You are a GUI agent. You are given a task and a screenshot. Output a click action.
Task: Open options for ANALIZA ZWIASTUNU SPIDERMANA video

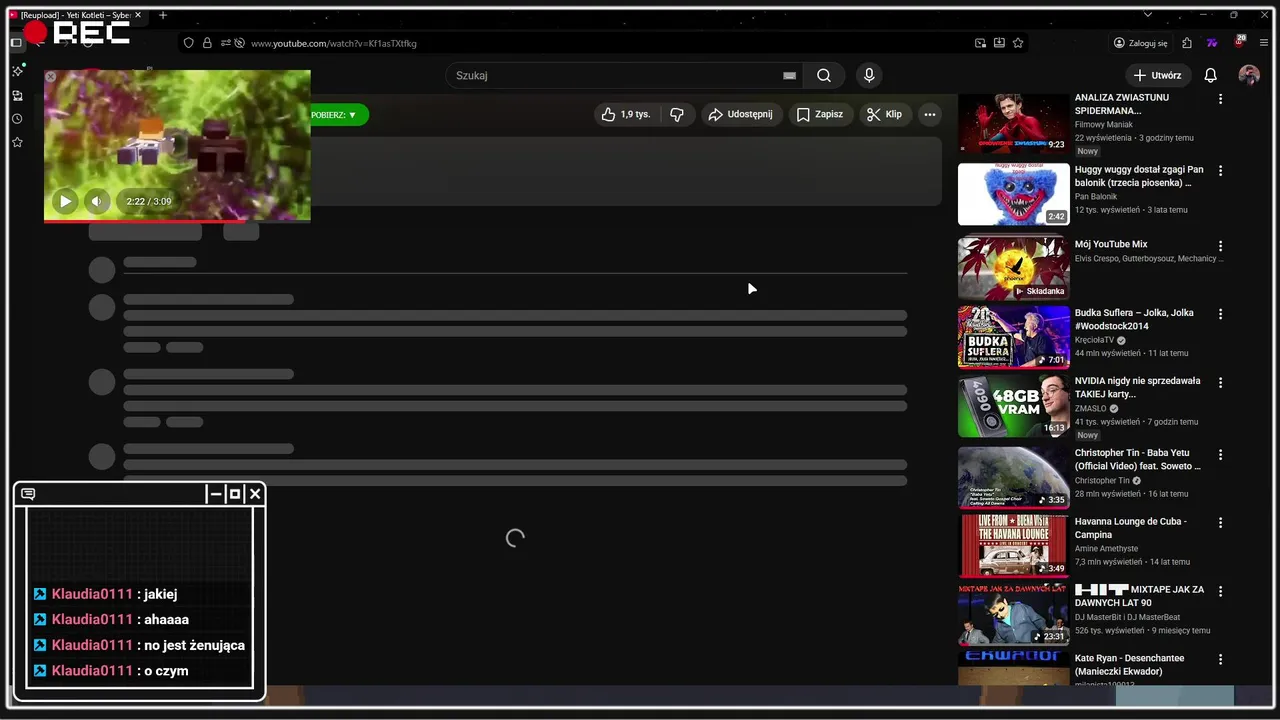coord(1220,99)
